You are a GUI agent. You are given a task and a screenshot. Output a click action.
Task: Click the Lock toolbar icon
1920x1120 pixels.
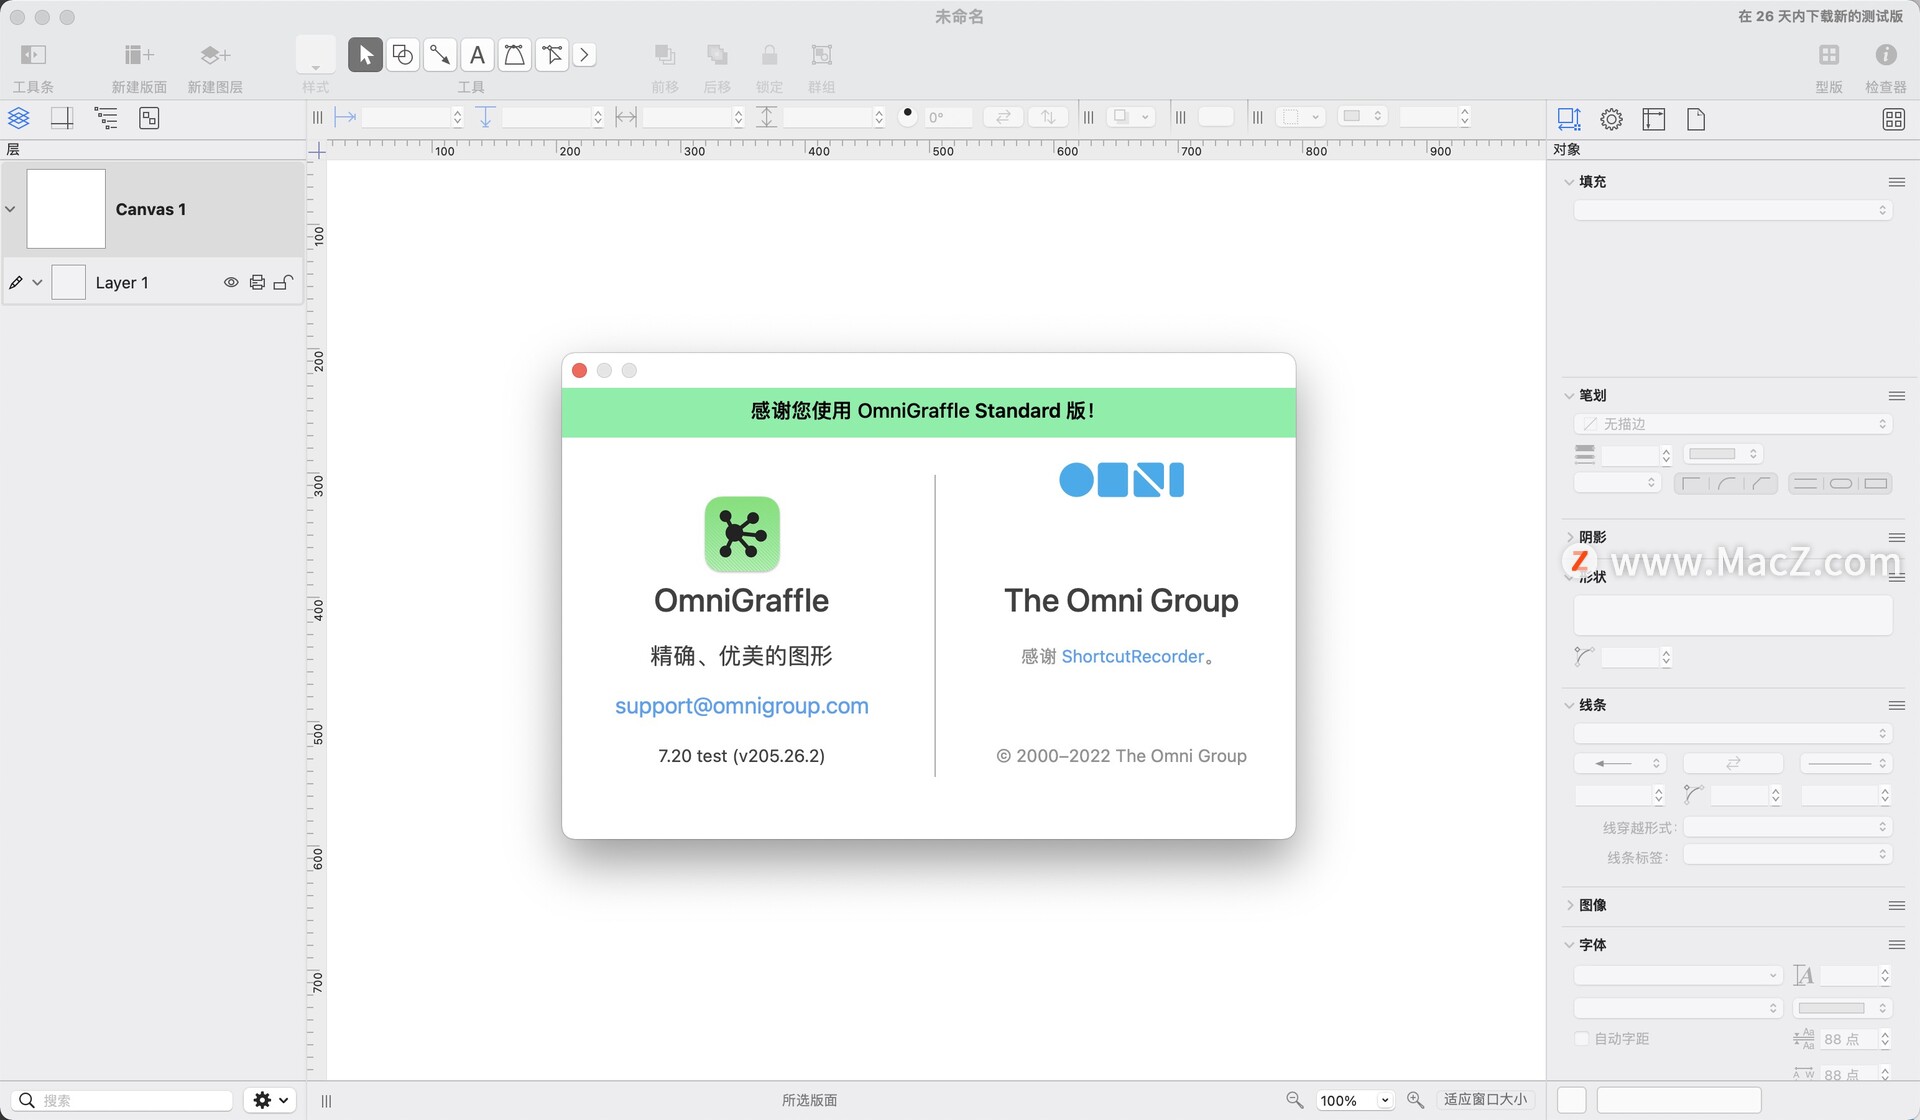coord(769,55)
